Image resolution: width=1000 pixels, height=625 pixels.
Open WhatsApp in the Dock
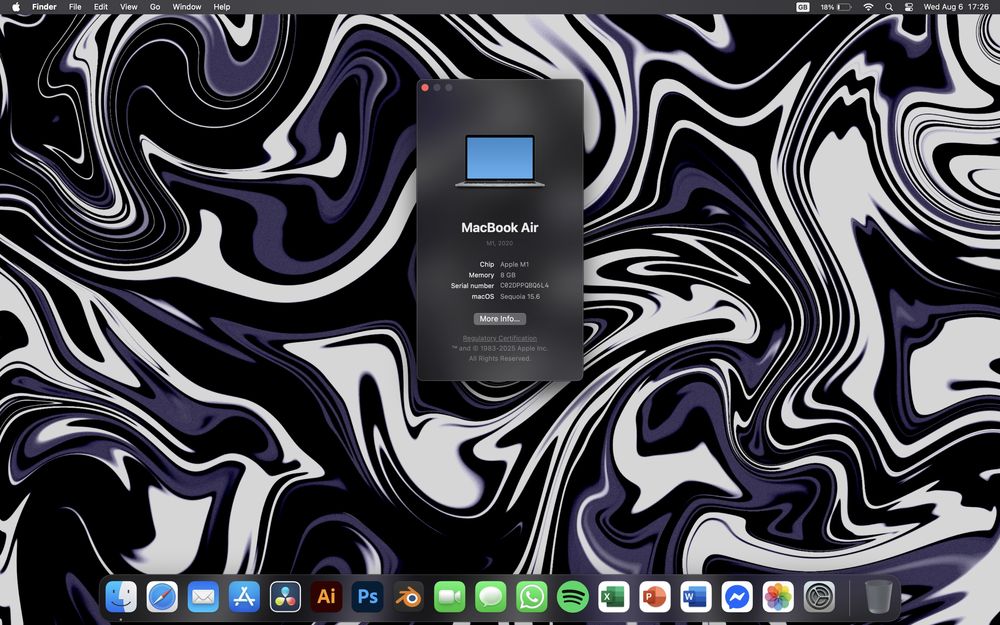pyautogui.click(x=532, y=597)
